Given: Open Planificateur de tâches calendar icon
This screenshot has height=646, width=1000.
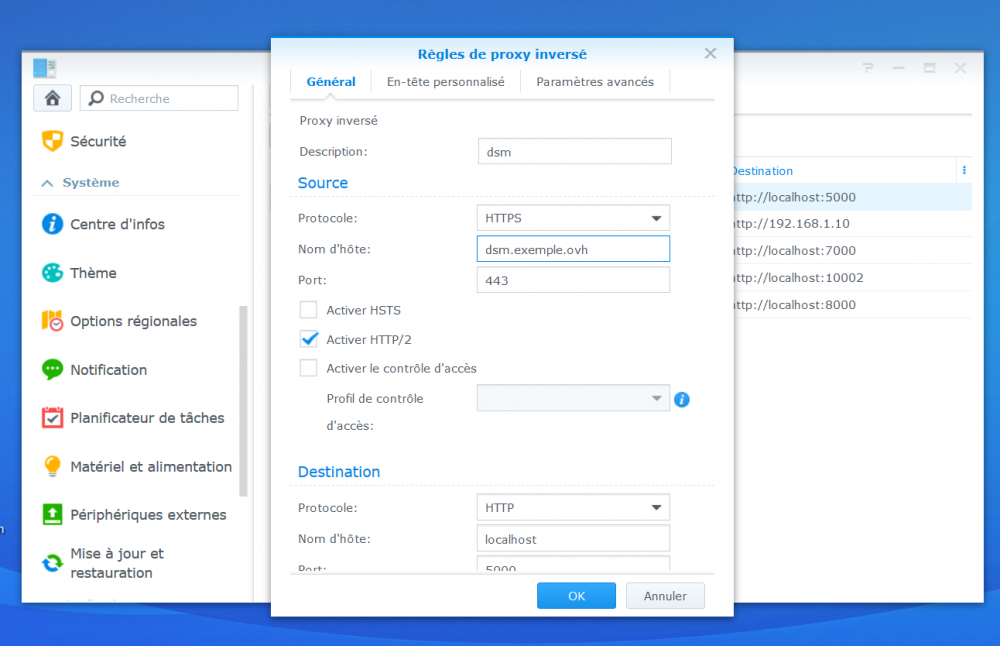Looking at the screenshot, I should coord(52,418).
